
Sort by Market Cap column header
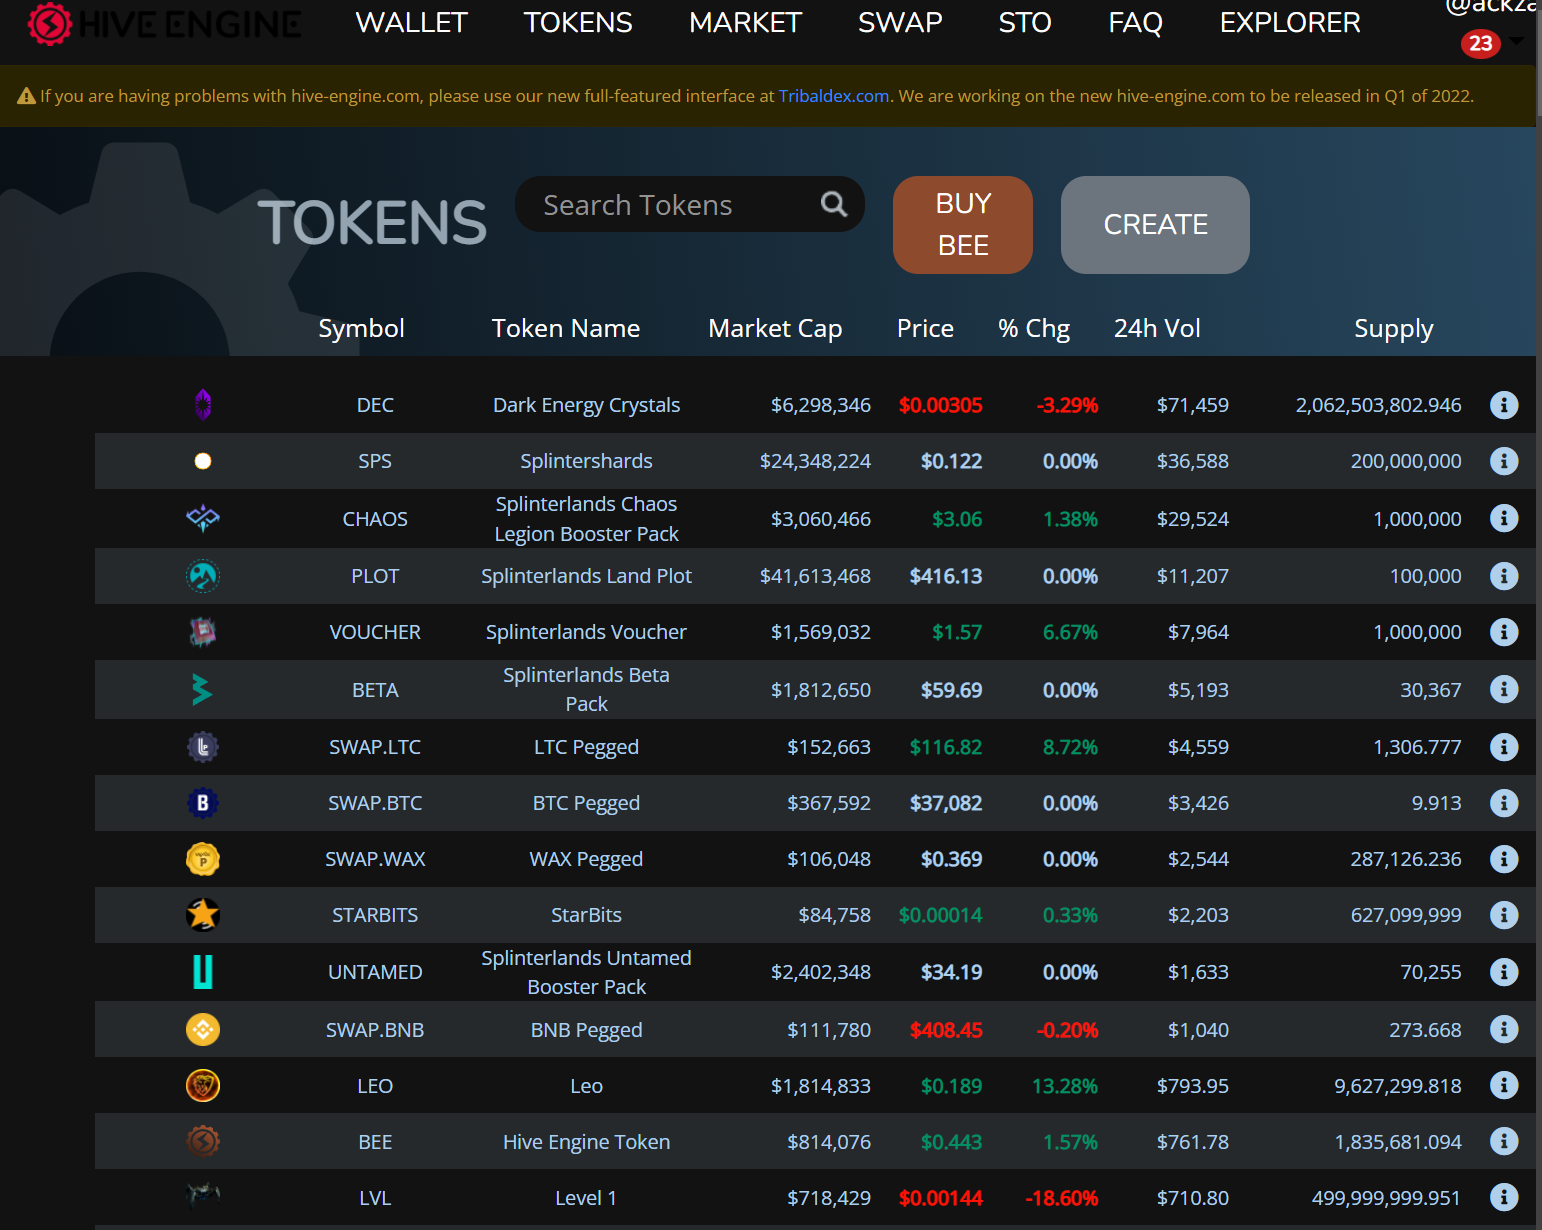click(x=775, y=328)
